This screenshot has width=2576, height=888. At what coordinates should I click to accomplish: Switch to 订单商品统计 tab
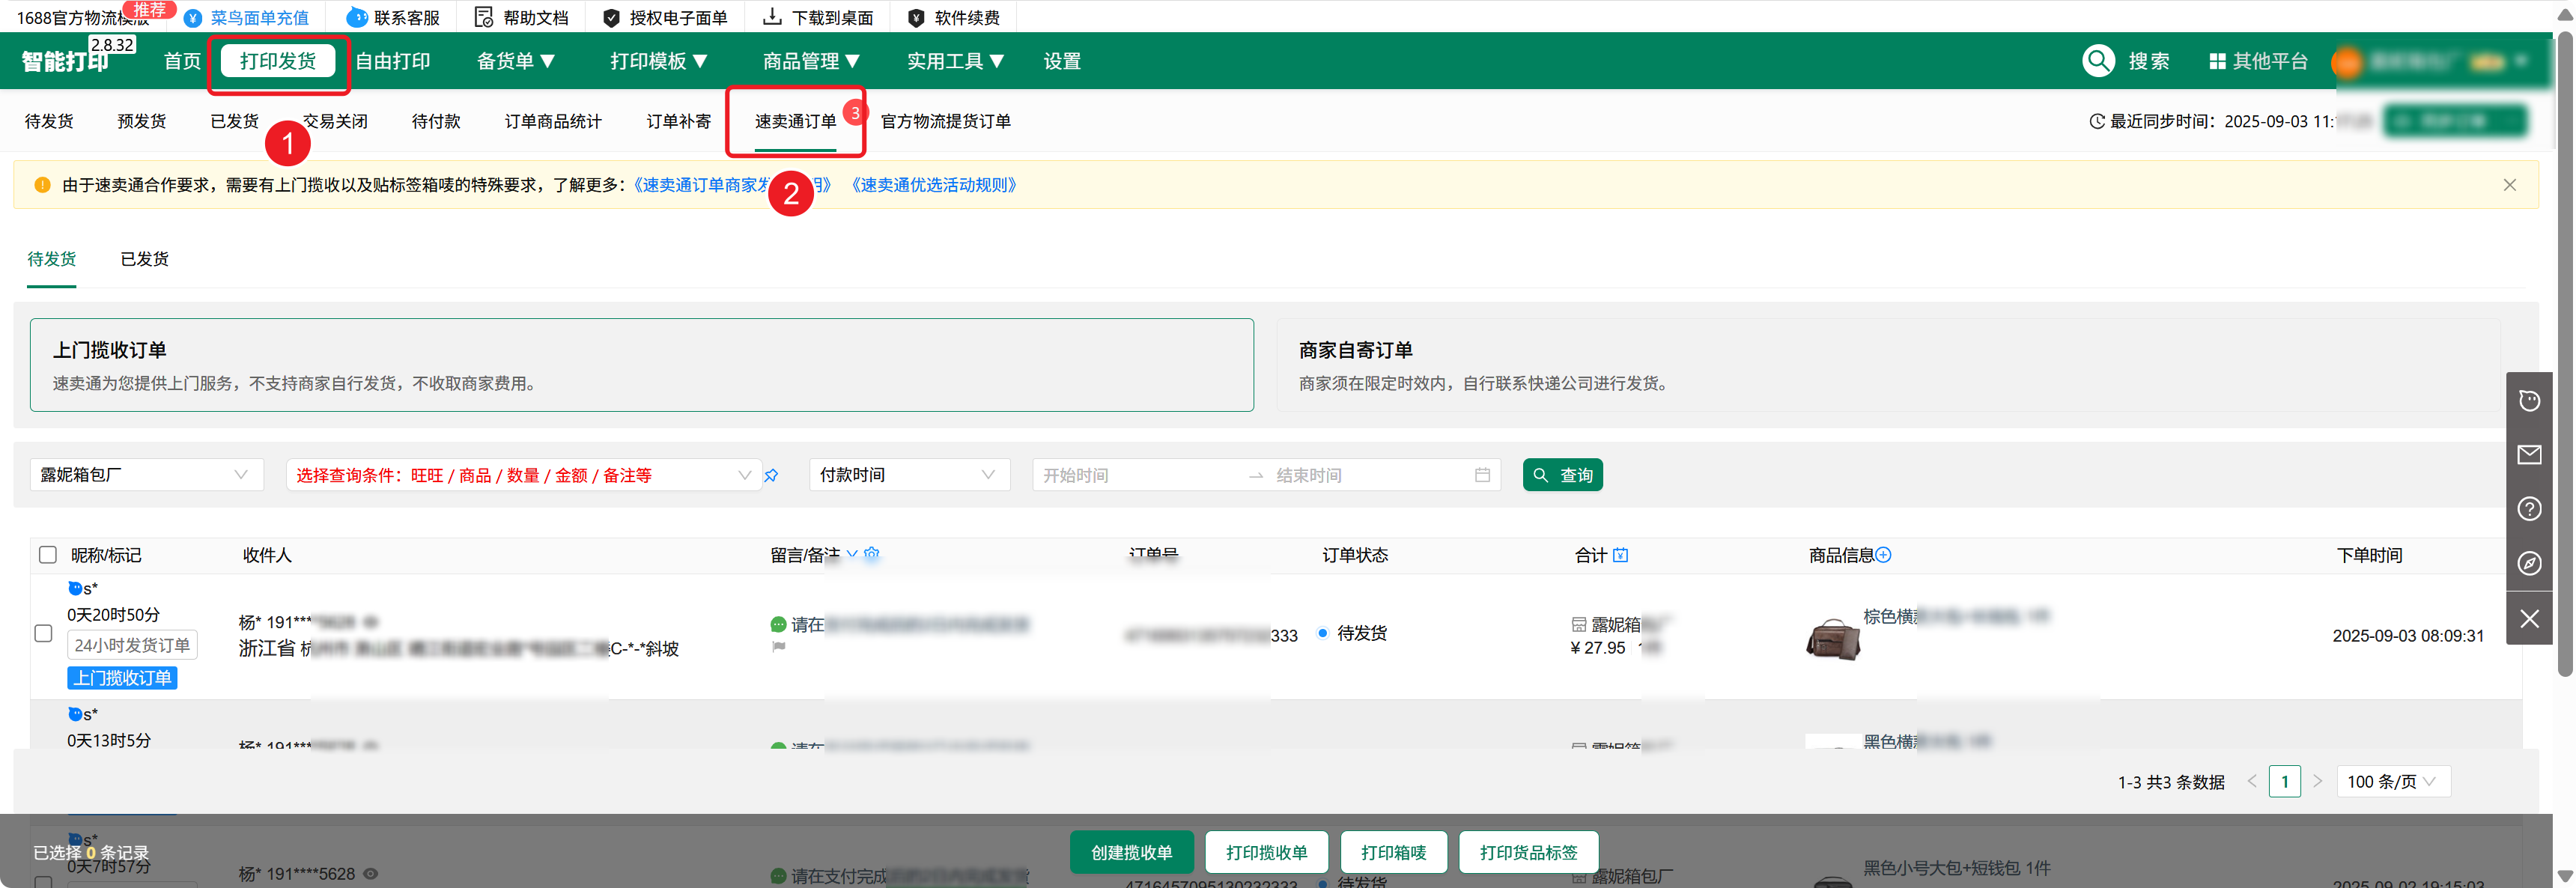click(553, 121)
